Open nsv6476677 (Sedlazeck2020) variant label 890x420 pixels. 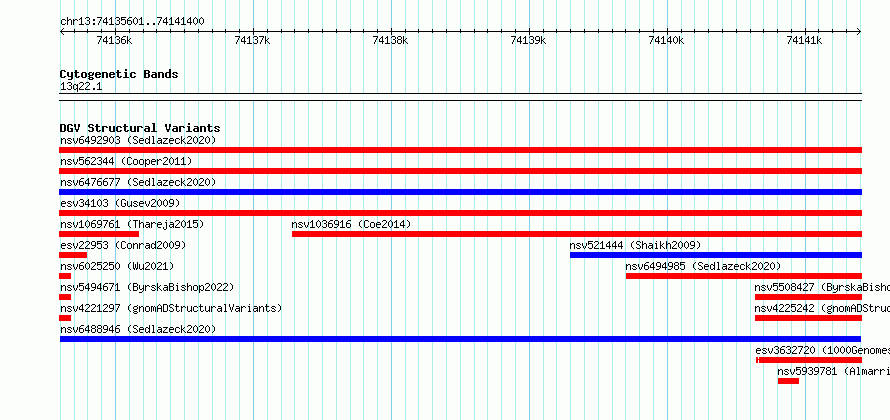(138, 182)
